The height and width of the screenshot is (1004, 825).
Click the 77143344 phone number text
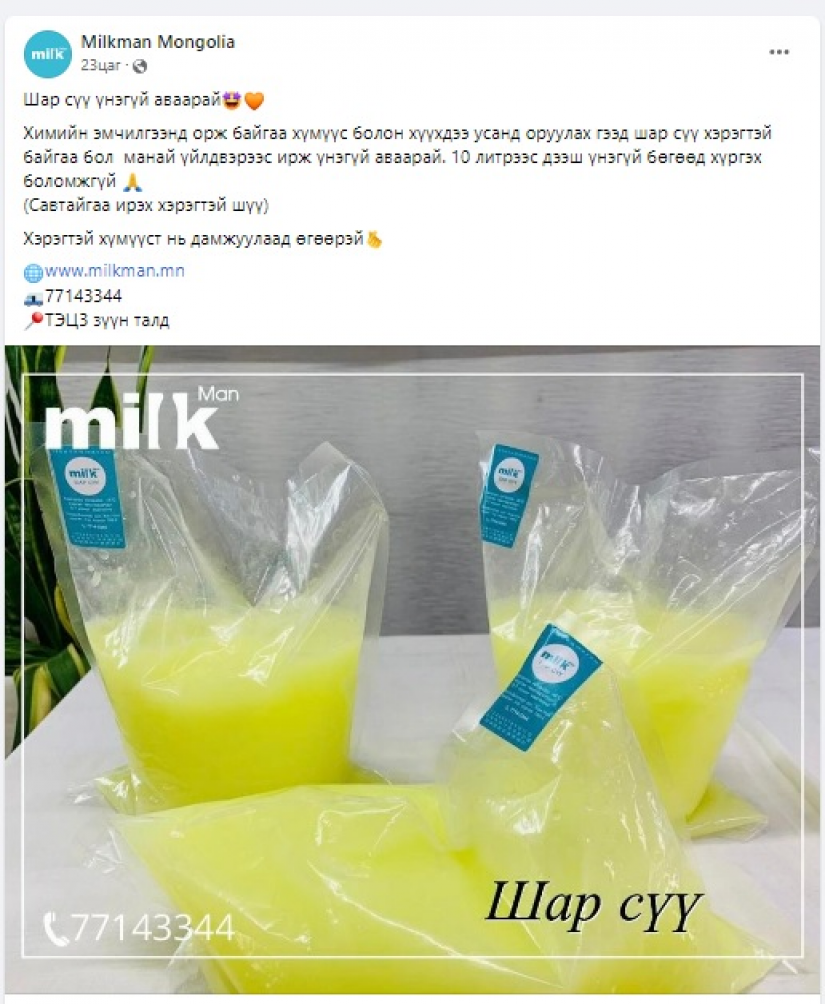(x=83, y=296)
